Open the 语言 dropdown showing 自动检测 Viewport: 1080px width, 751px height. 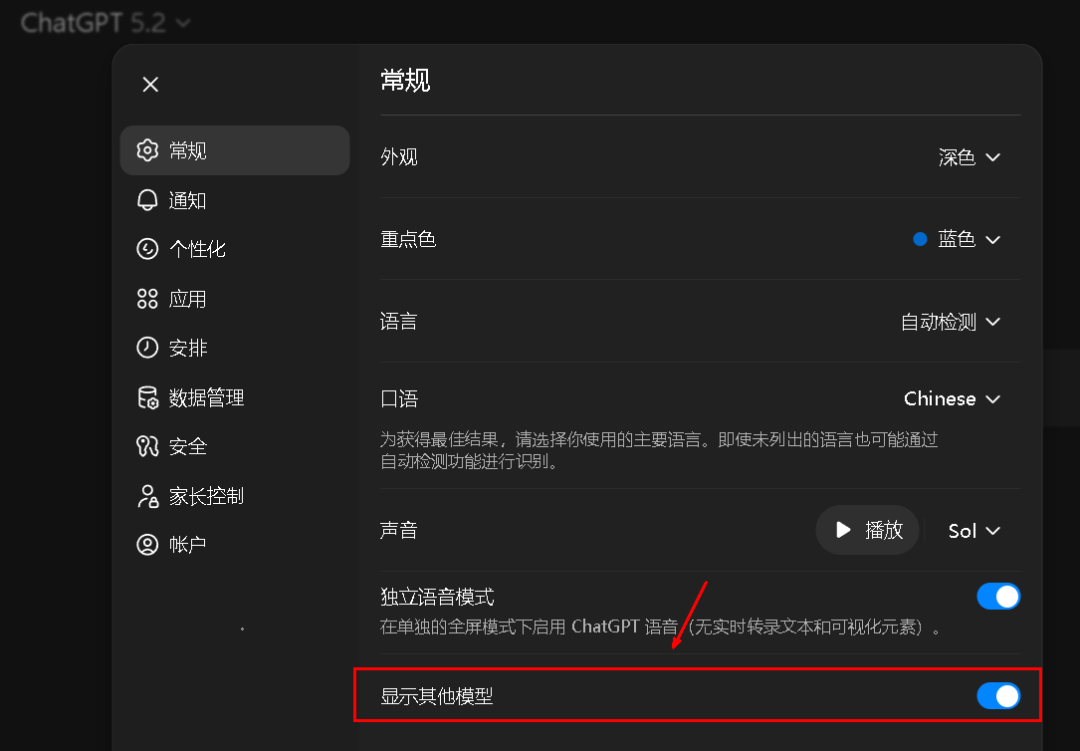coord(951,322)
